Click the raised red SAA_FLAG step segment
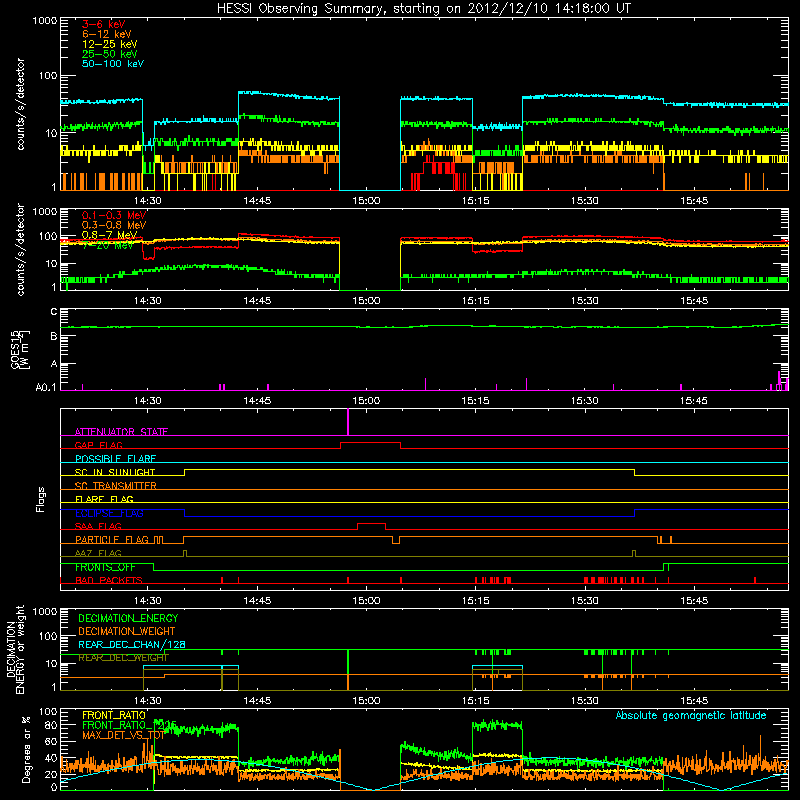 pos(371,524)
